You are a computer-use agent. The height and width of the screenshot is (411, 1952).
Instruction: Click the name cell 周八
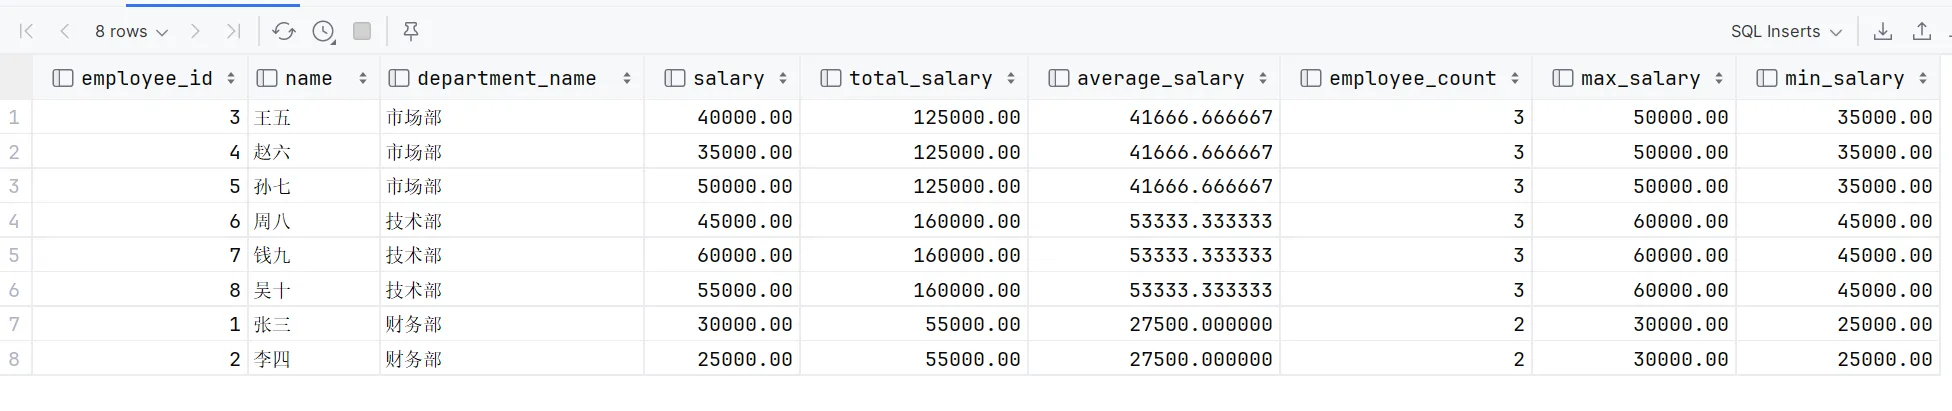pyautogui.click(x=314, y=221)
